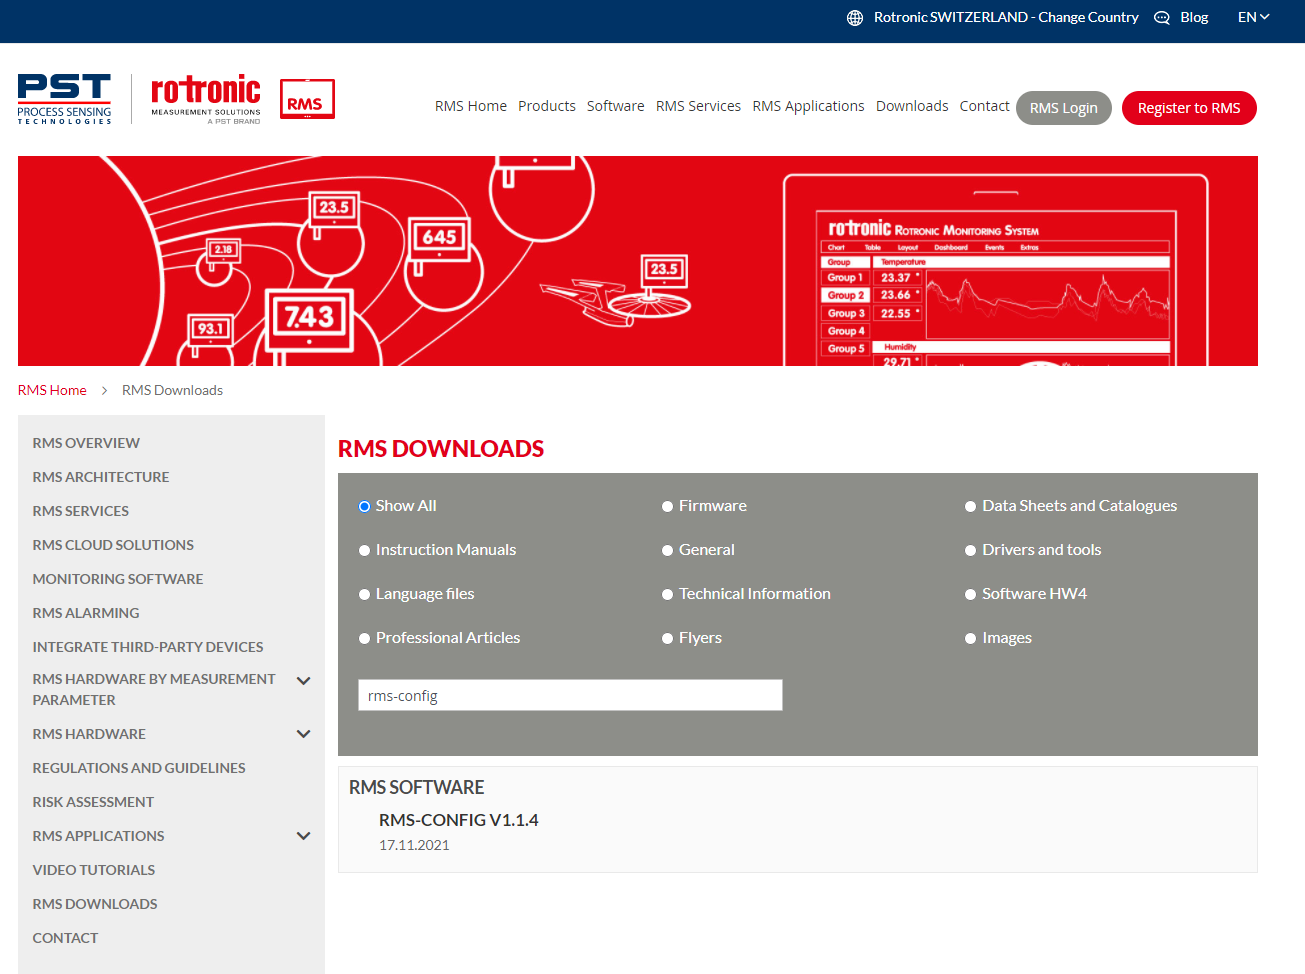
Task: Pick the Drivers and tools radio option
Action: pyautogui.click(x=970, y=551)
